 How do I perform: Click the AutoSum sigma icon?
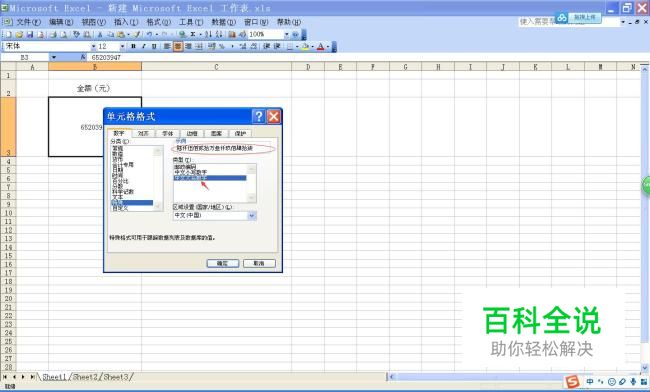click(x=193, y=34)
